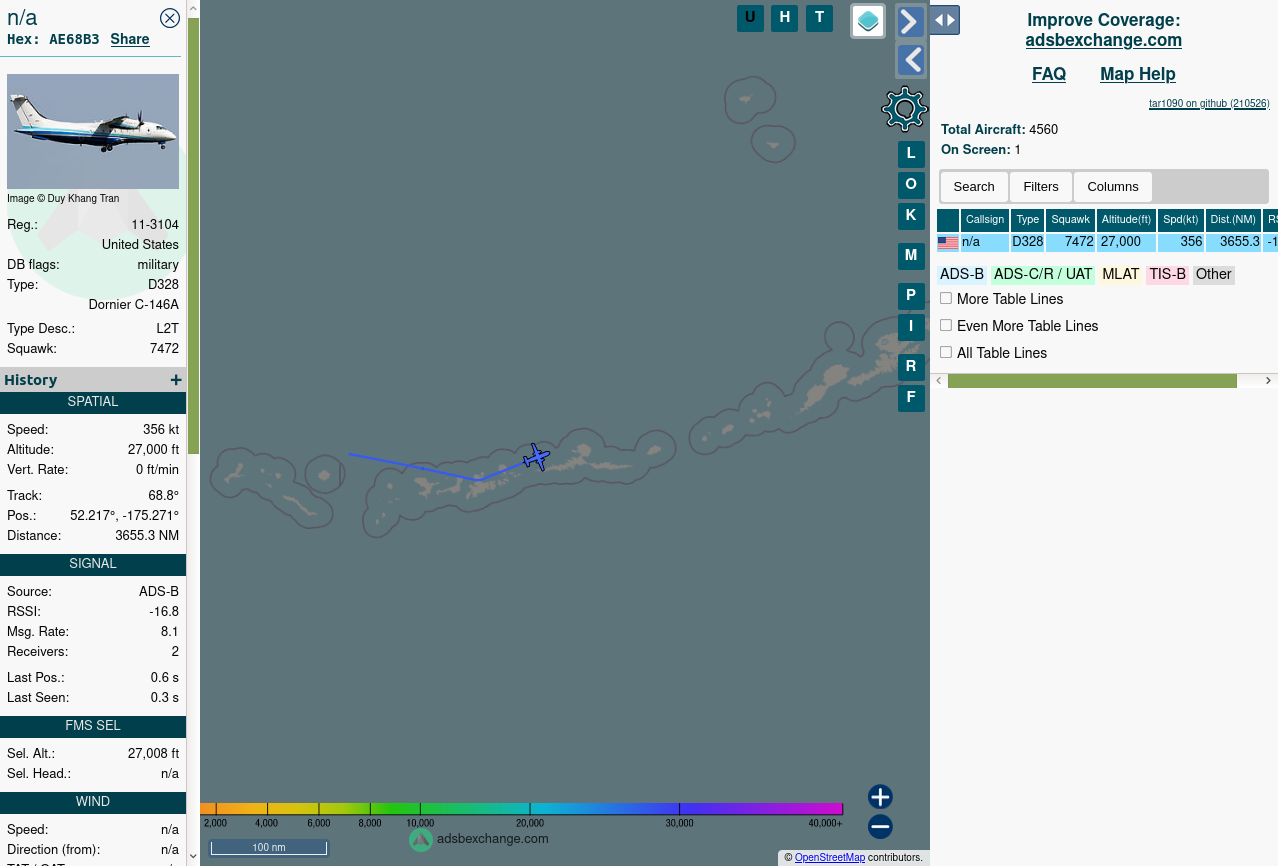Toggle the L map option
This screenshot has width=1278, height=866.
(911, 154)
